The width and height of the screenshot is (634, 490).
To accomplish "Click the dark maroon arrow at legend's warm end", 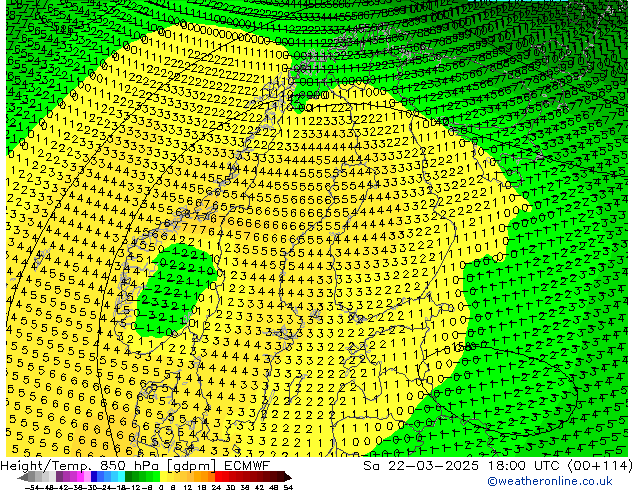I will click(288, 477).
